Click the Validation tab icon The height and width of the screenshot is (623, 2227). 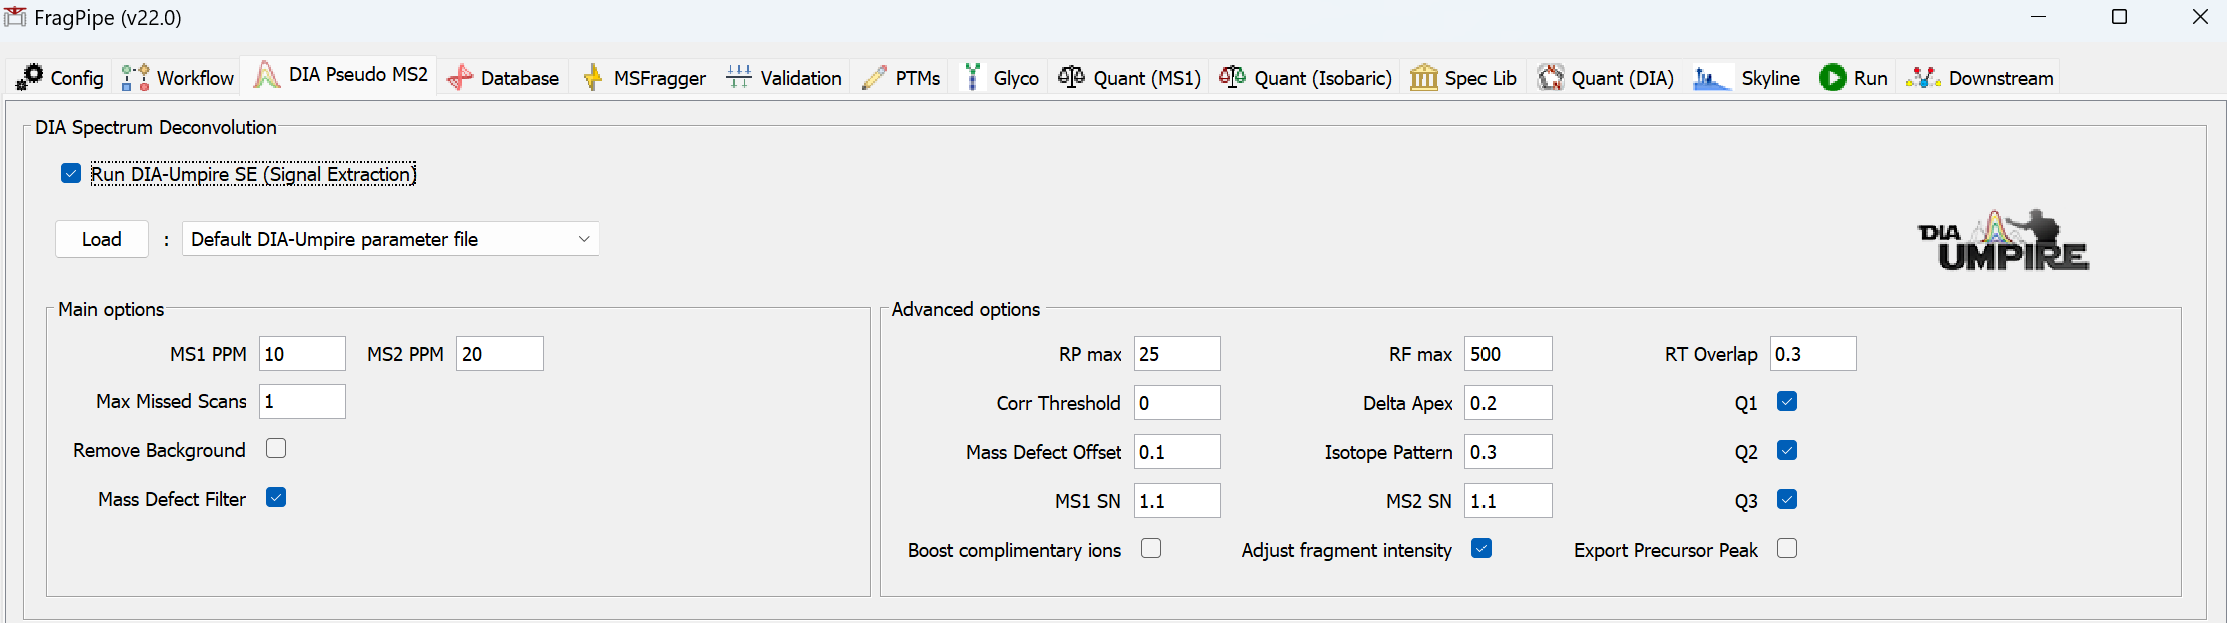pyautogui.click(x=739, y=77)
